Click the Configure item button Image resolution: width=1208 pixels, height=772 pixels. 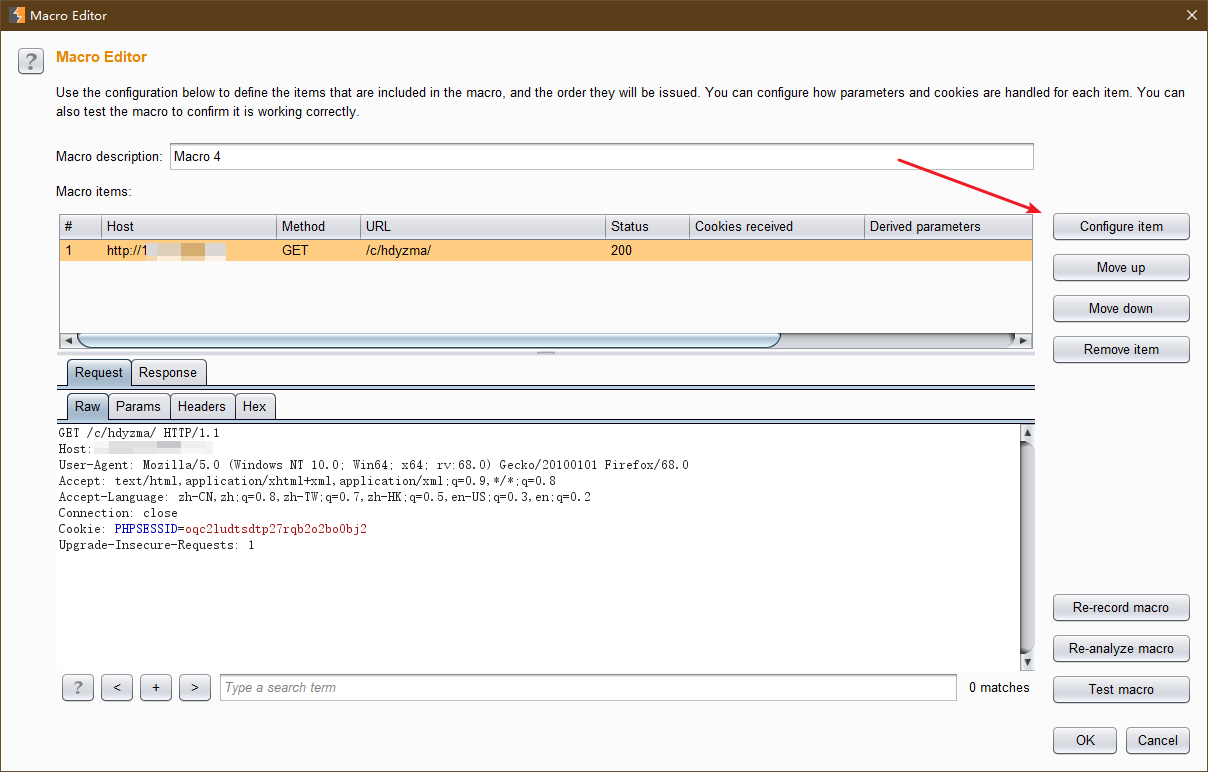(x=1121, y=227)
